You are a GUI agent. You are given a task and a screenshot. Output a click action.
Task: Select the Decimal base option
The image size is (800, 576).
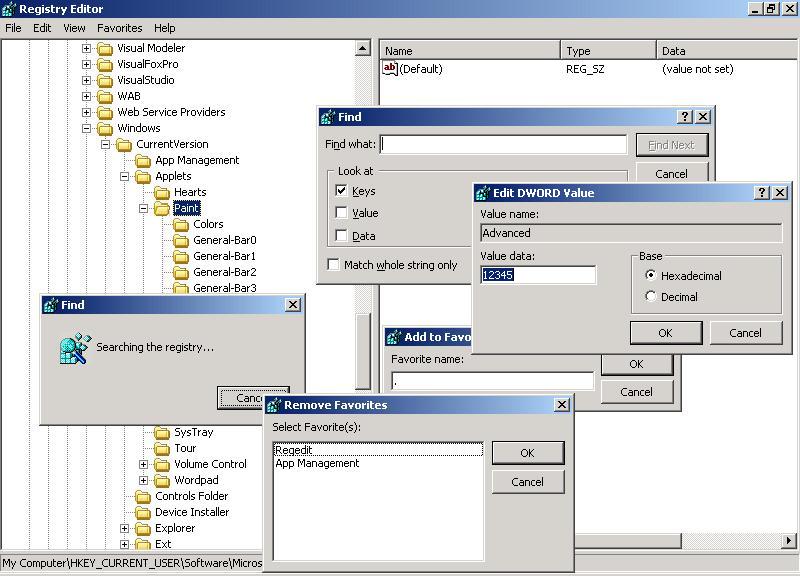point(652,296)
